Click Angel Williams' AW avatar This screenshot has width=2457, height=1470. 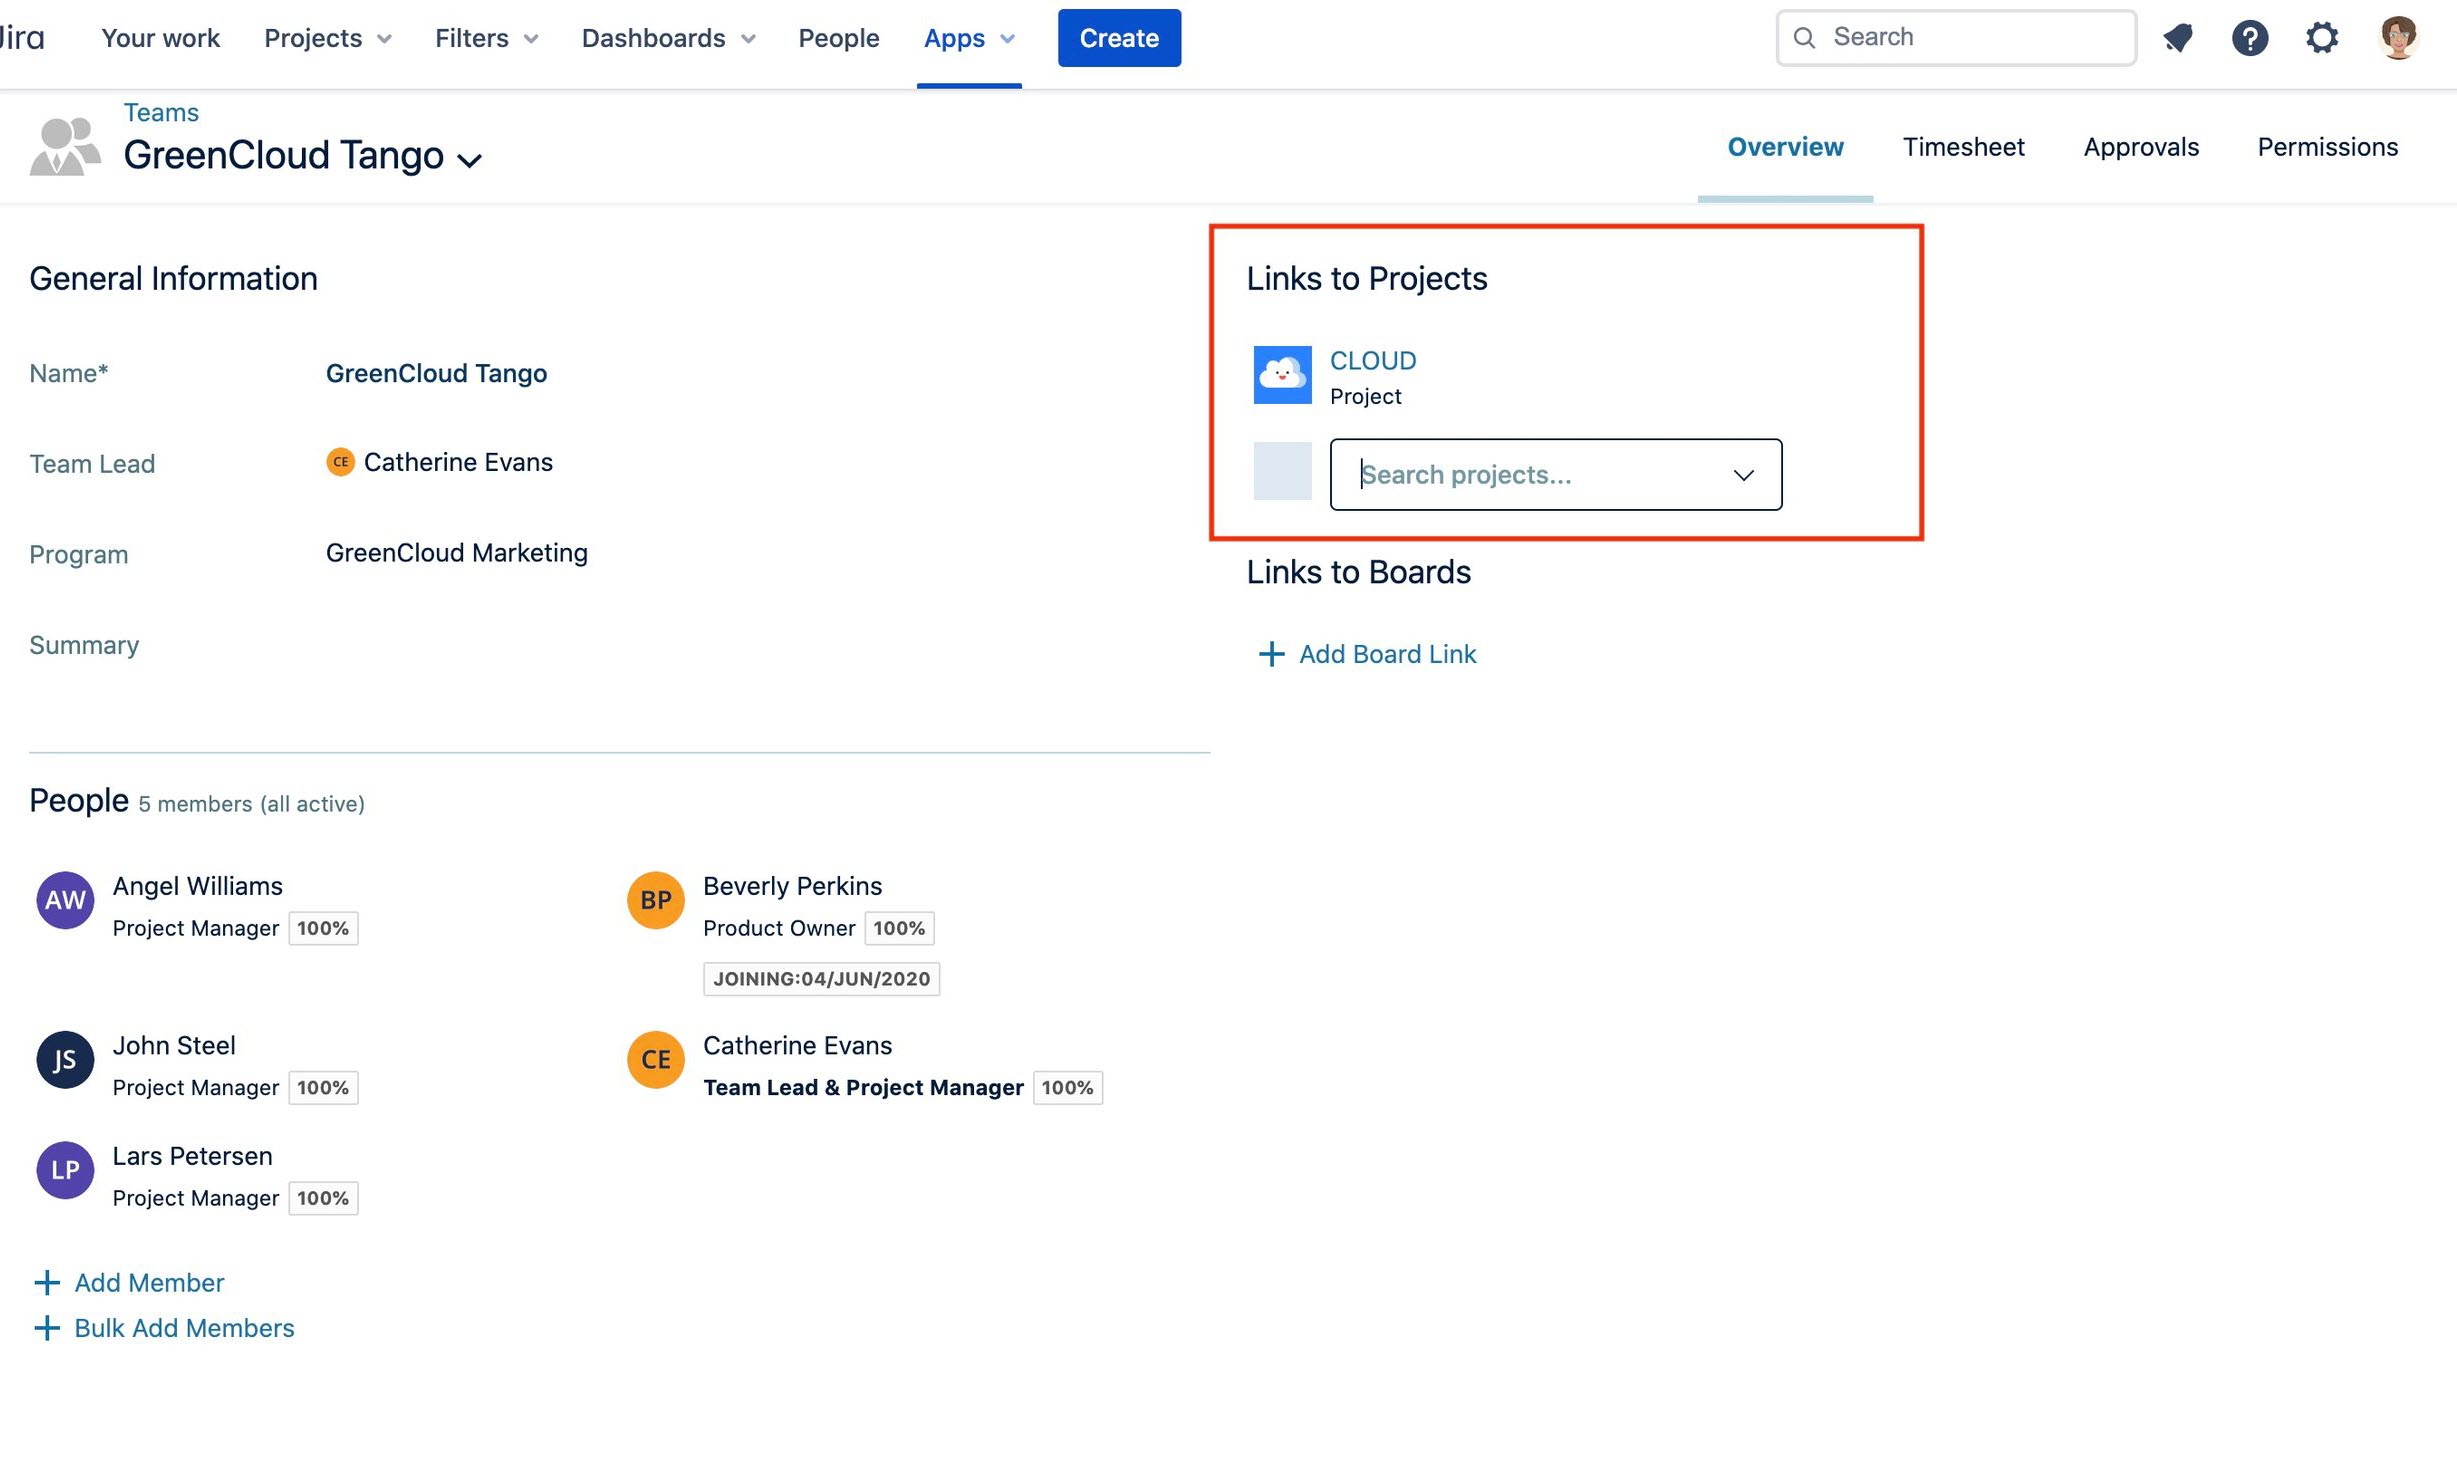point(65,900)
